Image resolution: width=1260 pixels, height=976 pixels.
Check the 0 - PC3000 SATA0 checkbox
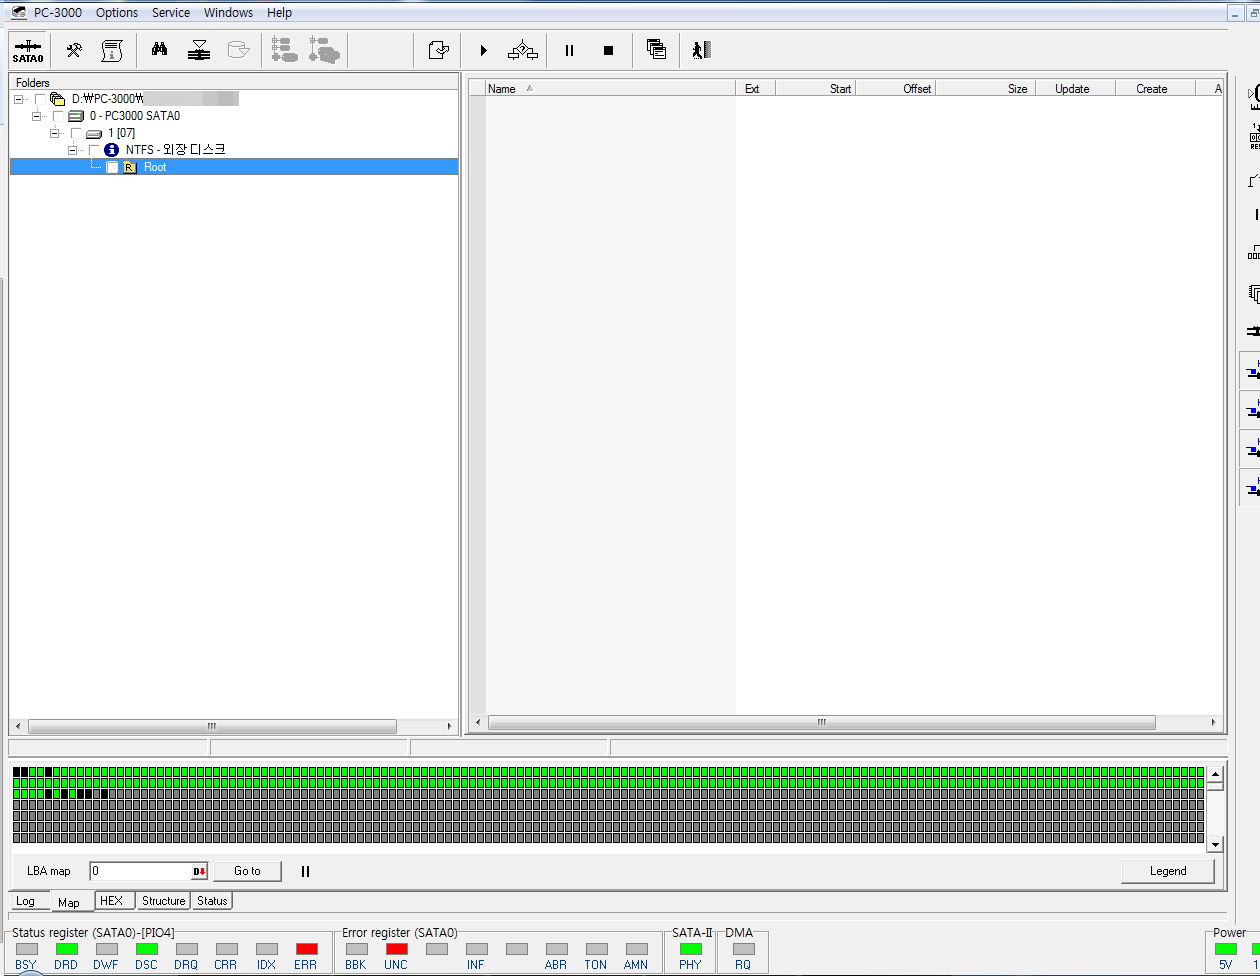coord(59,116)
